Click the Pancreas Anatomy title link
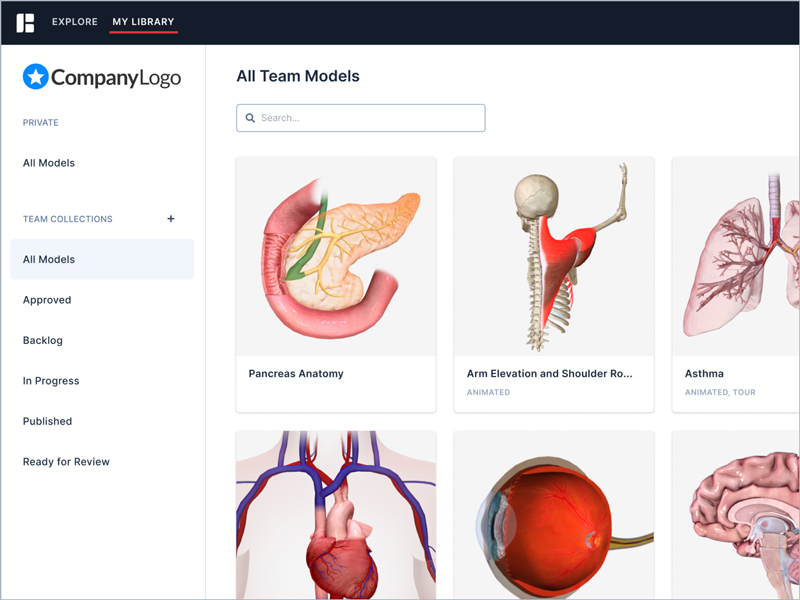Screen dimensions: 800x600 pos(296,374)
